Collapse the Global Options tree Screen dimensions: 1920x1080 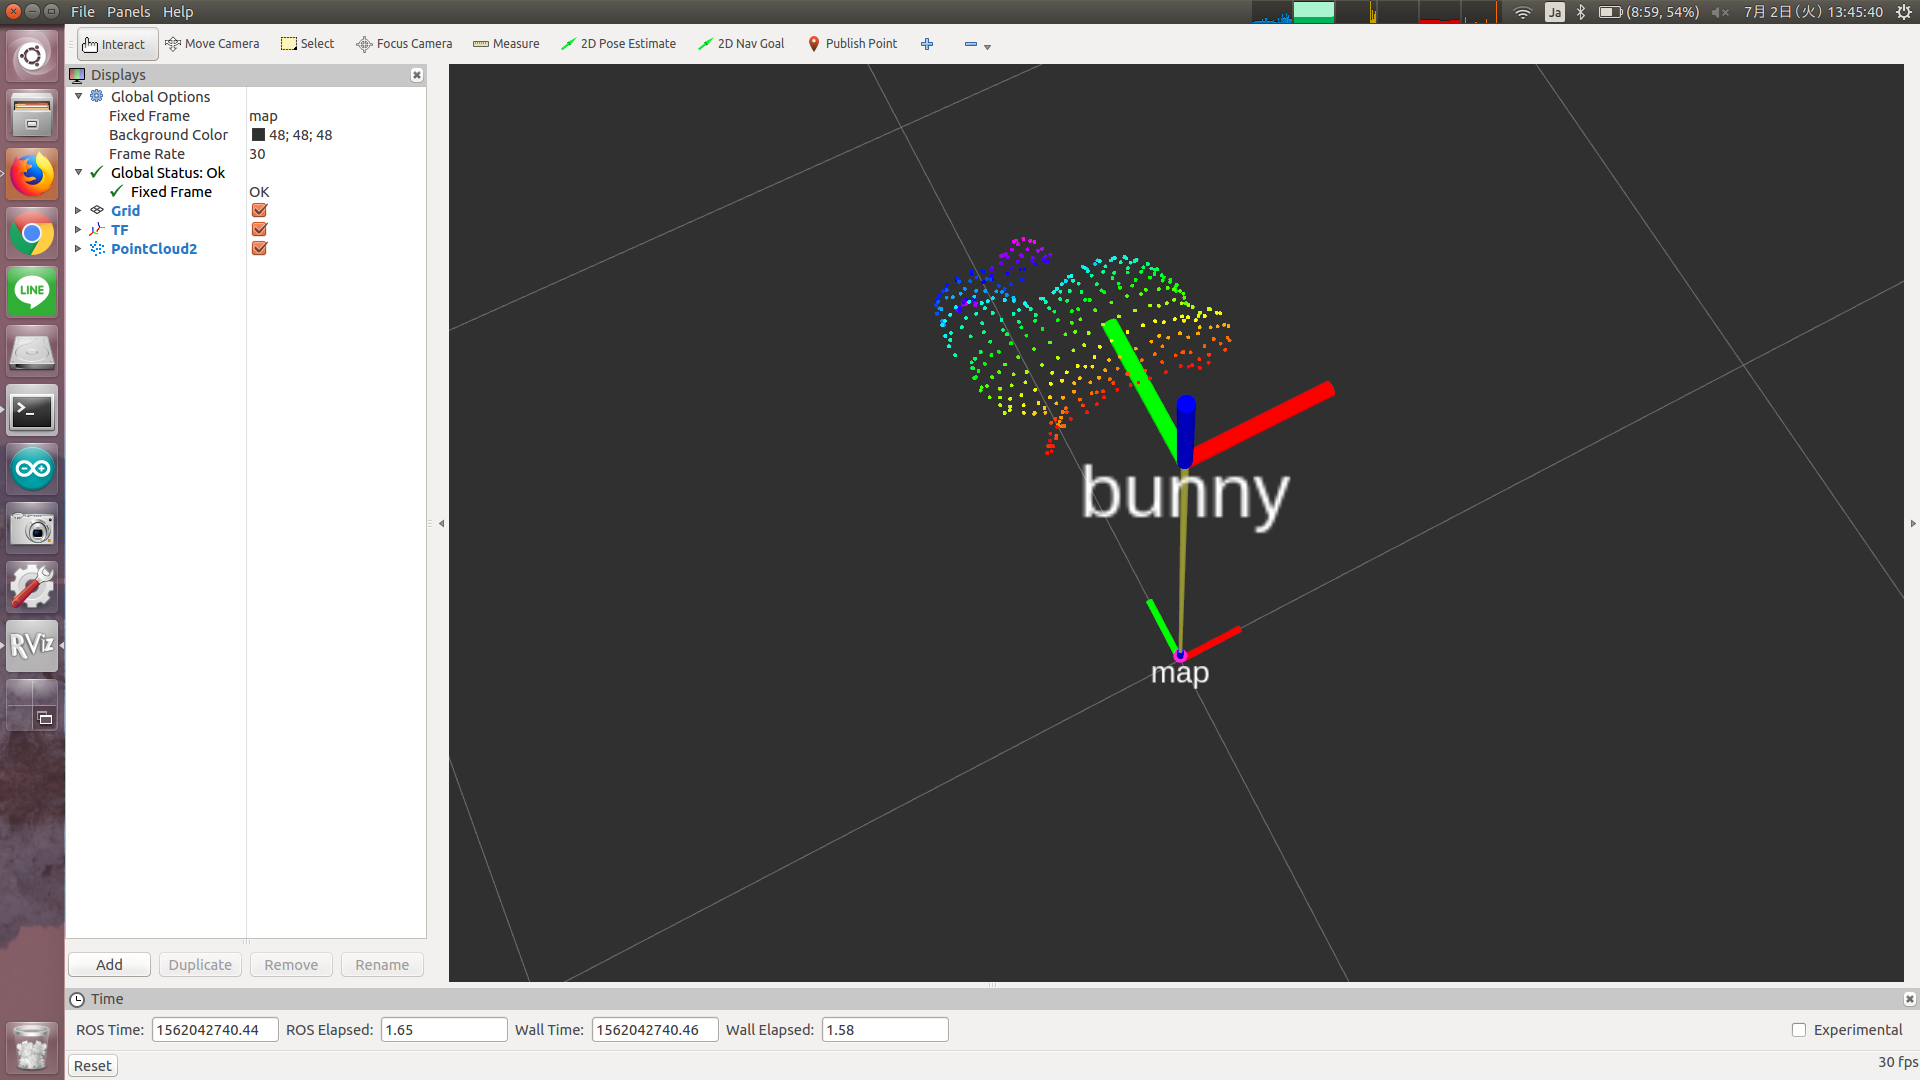tap(79, 96)
